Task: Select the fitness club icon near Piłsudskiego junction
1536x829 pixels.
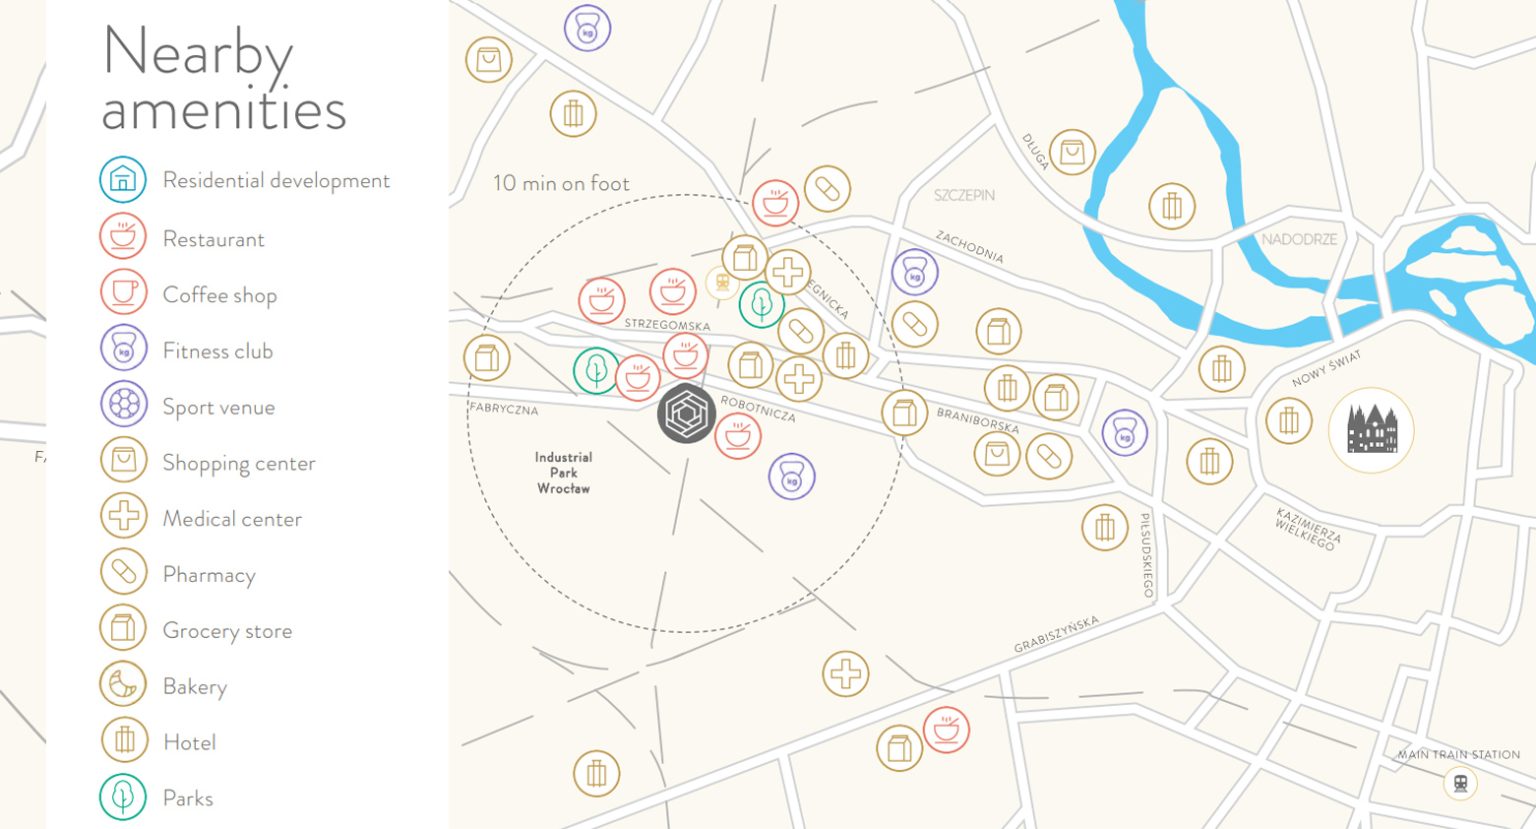Action: [1125, 433]
